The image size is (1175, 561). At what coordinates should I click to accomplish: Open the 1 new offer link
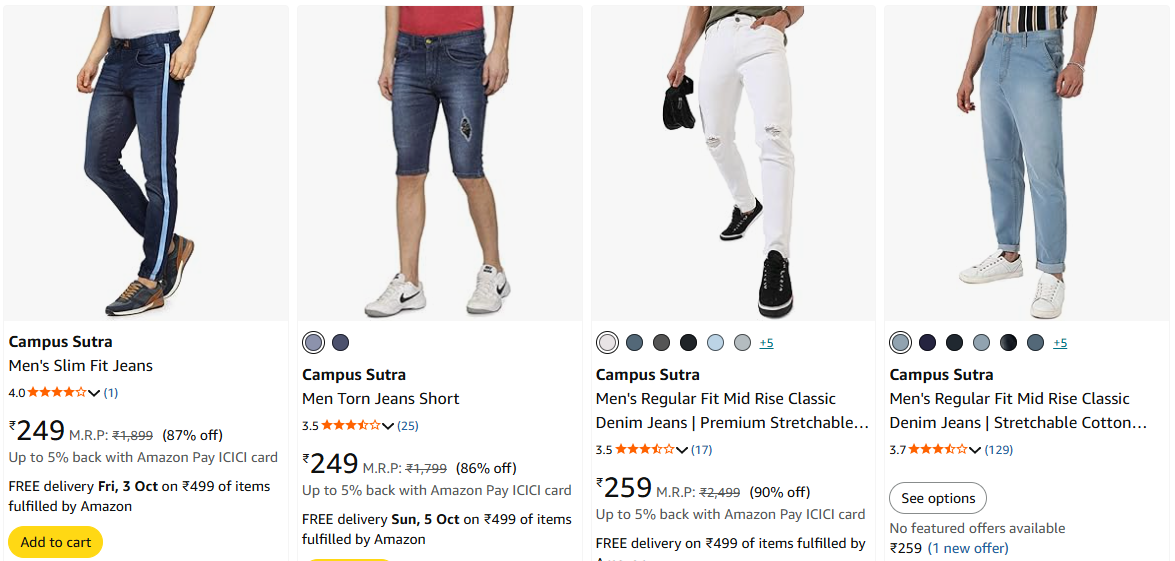click(x=968, y=548)
